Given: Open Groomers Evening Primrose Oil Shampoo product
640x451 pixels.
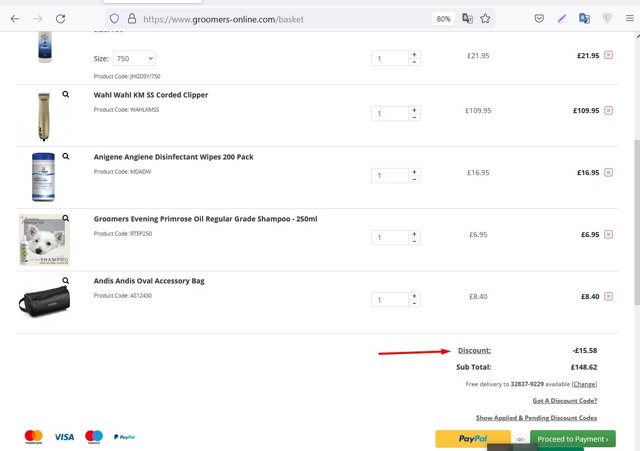Looking at the screenshot, I should coord(205,219).
